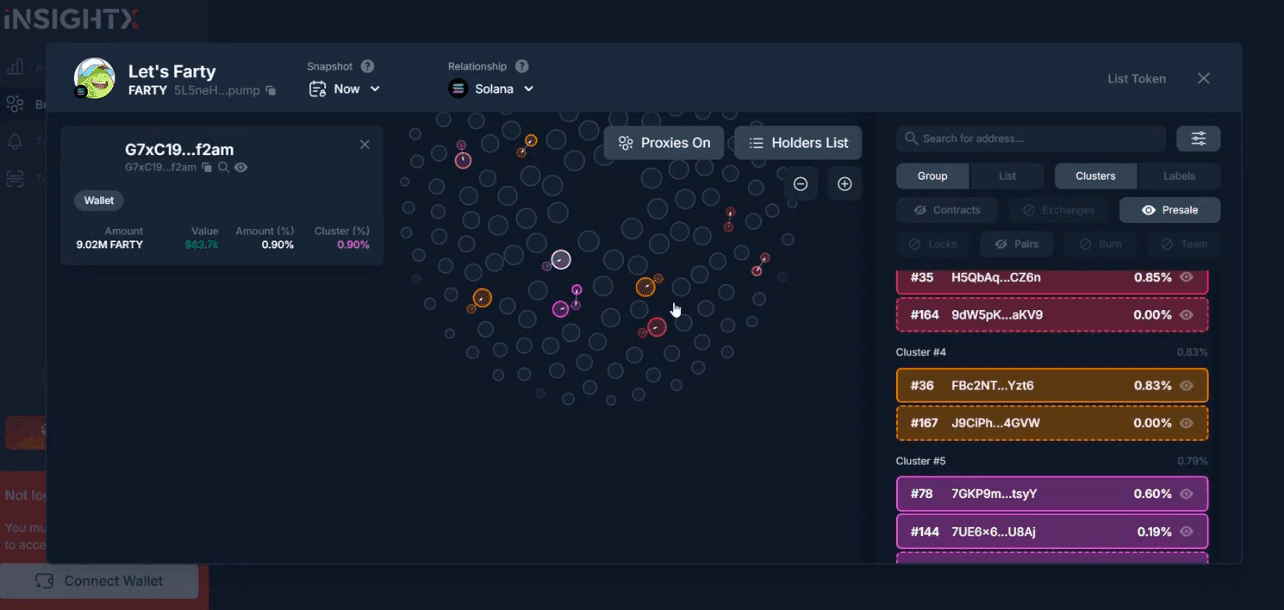Copy the FARTY token address
Screen dimensions: 1284x610
point(270,91)
